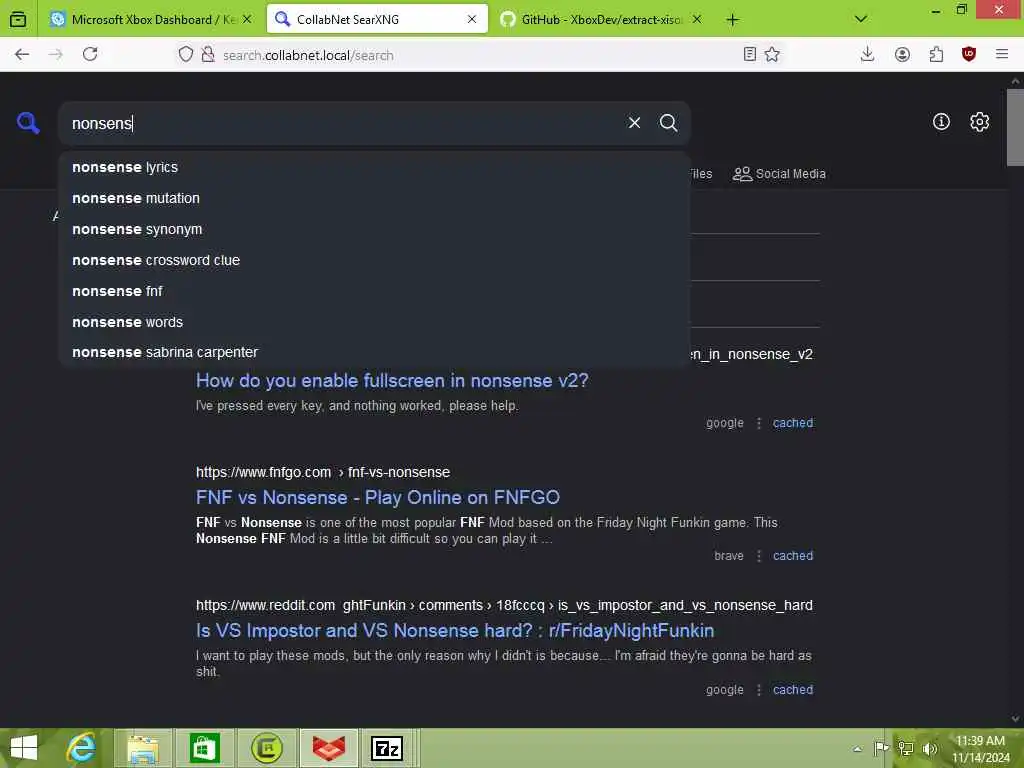This screenshot has width=1024, height=768.
Task: Open the volume control in tray
Action: coord(929,748)
